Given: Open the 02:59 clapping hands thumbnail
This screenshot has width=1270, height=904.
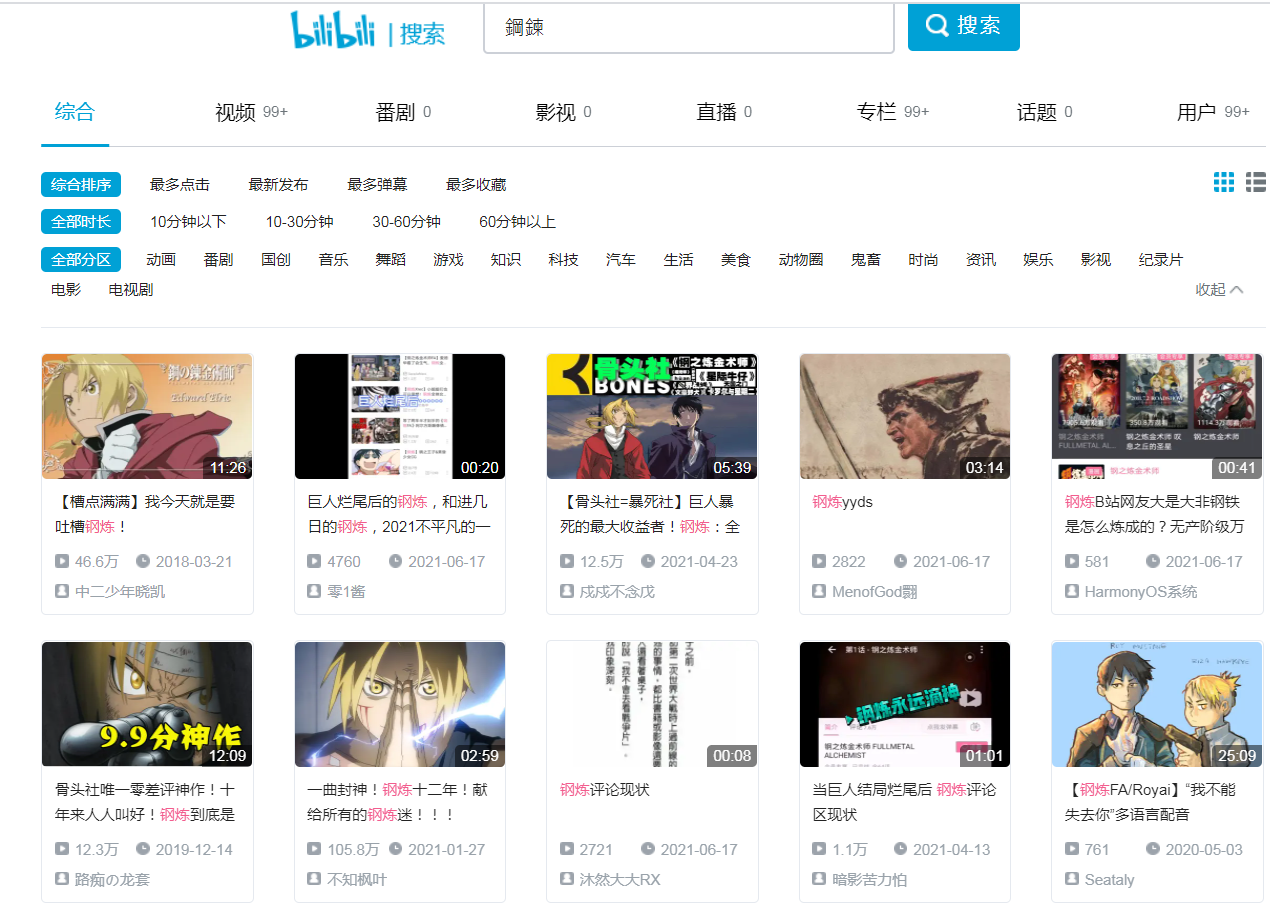Looking at the screenshot, I should click(x=400, y=704).
